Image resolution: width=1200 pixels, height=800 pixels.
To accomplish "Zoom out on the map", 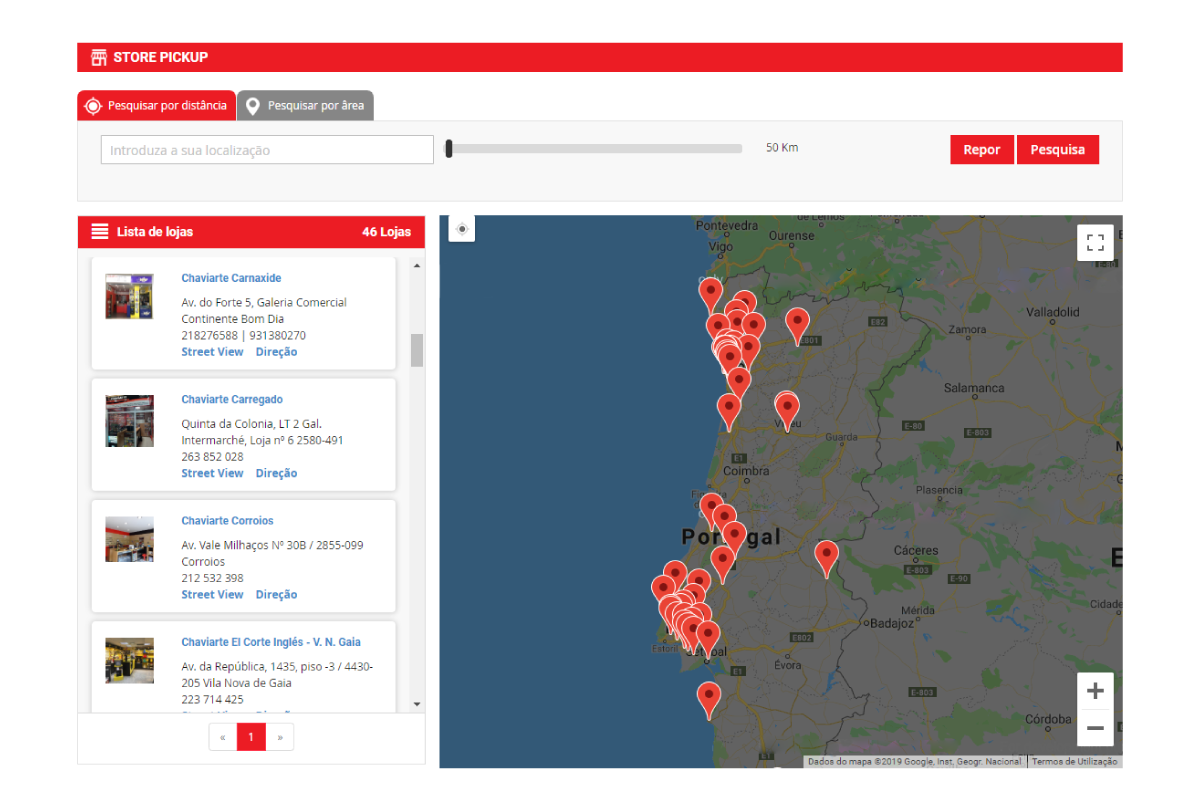I will click(1095, 728).
